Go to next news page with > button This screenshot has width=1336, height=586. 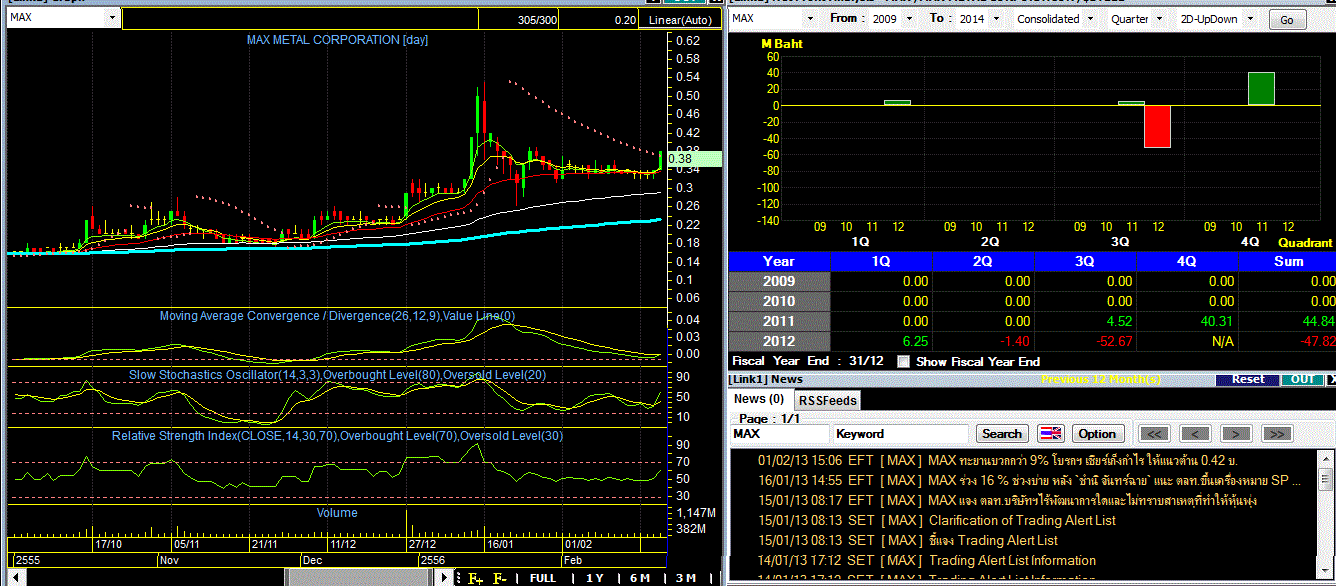pos(1237,434)
